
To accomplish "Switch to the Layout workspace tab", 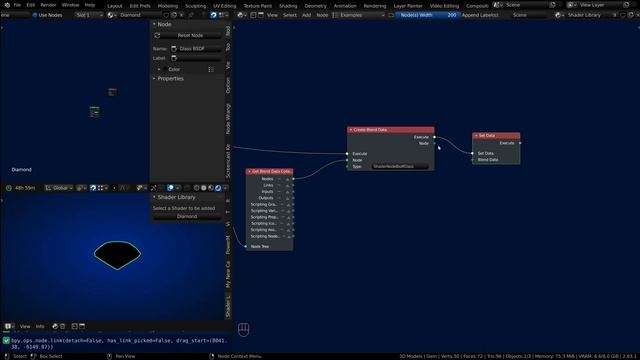I will tap(115, 6).
